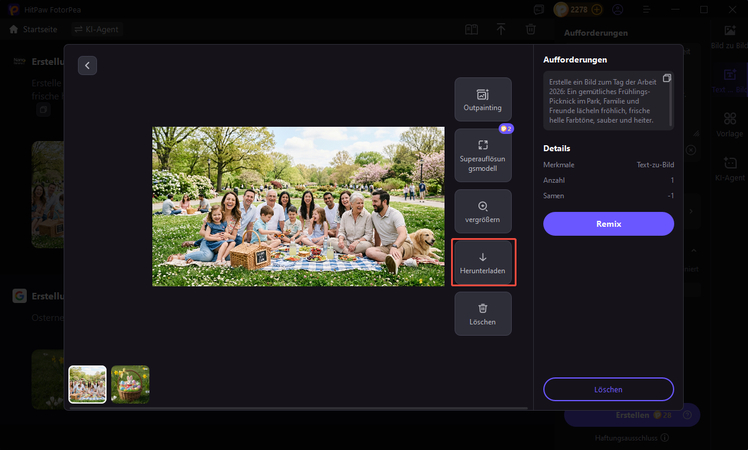The height and width of the screenshot is (450, 748).
Task: Click the purple Remix button
Action: [x=608, y=224]
